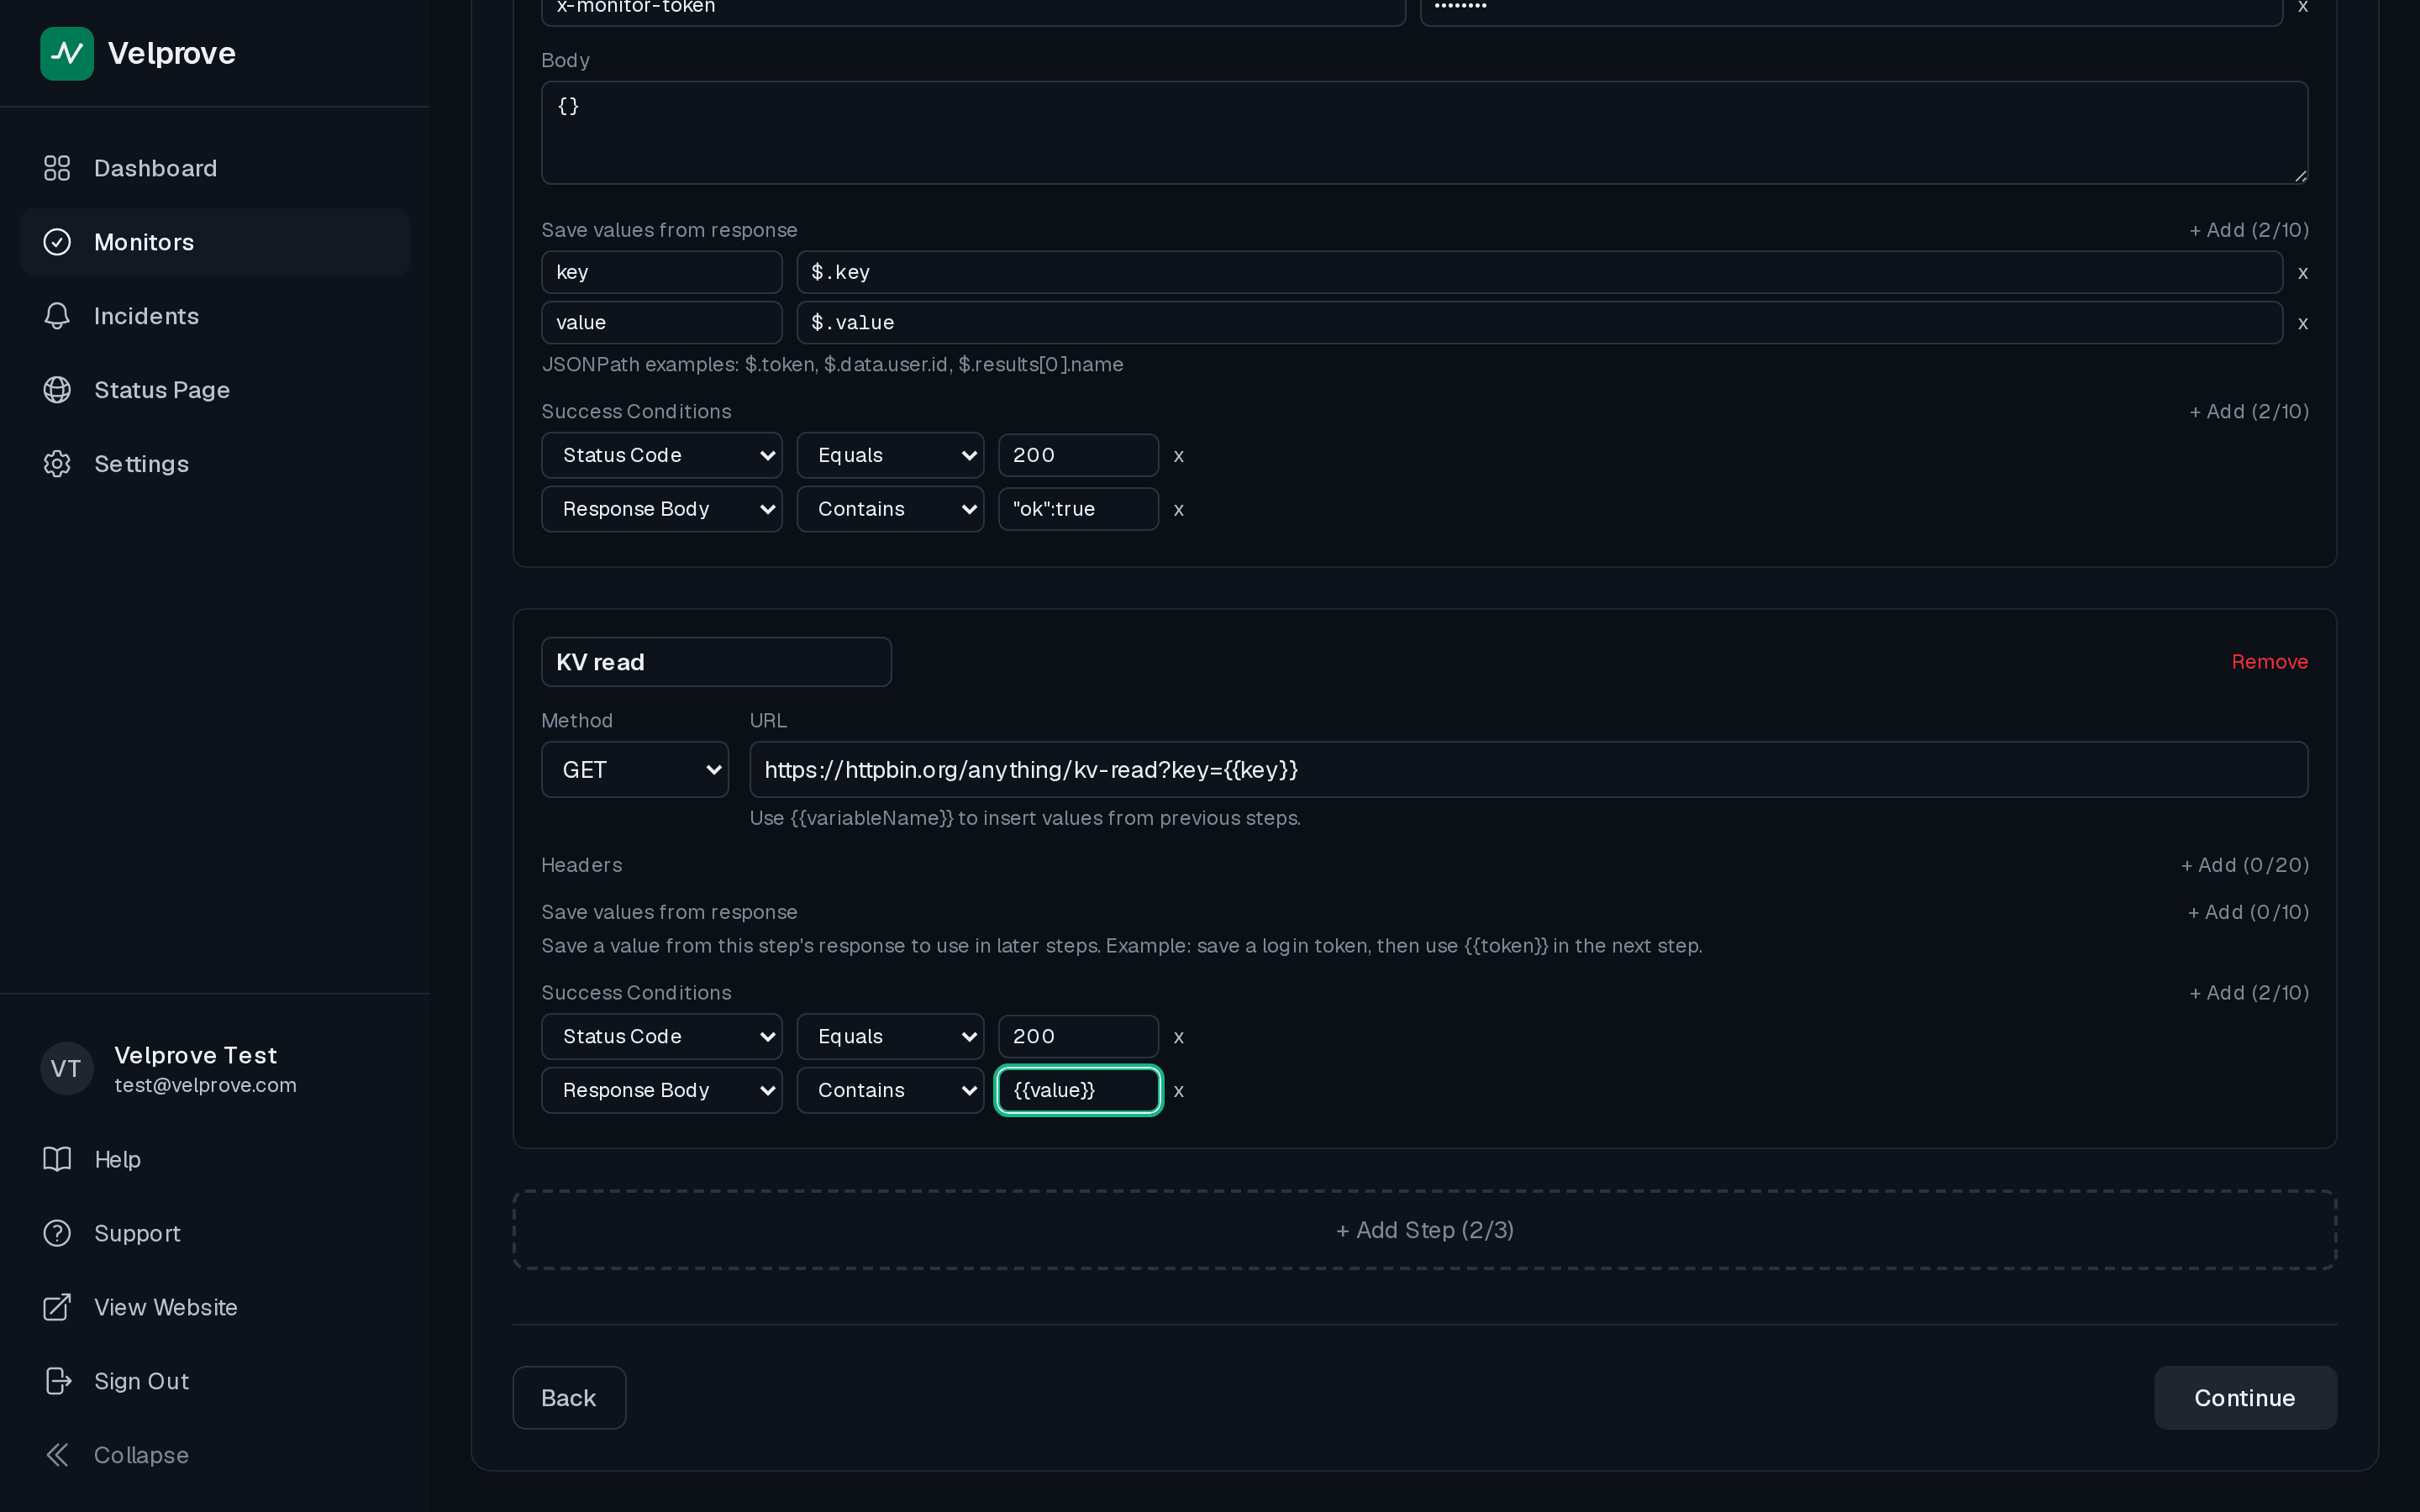
Task: Click the httpbin URL input field
Action: click(x=1528, y=769)
